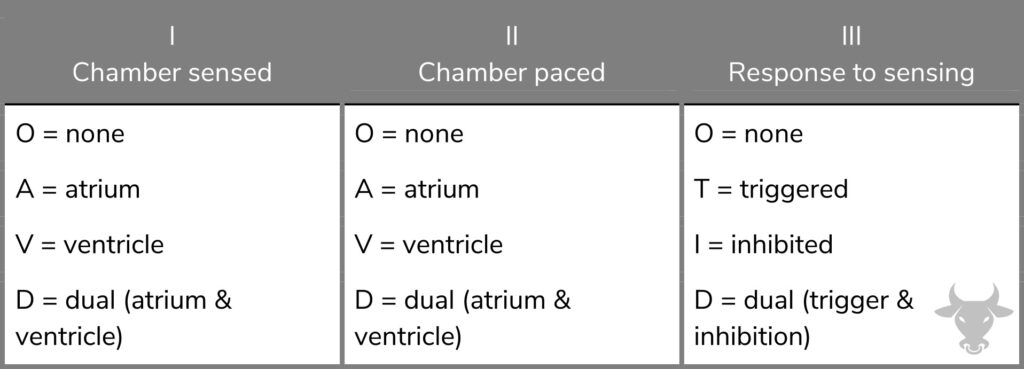Select the 'Chamber paced' column header
The height and width of the screenshot is (369, 1024).
point(511,72)
